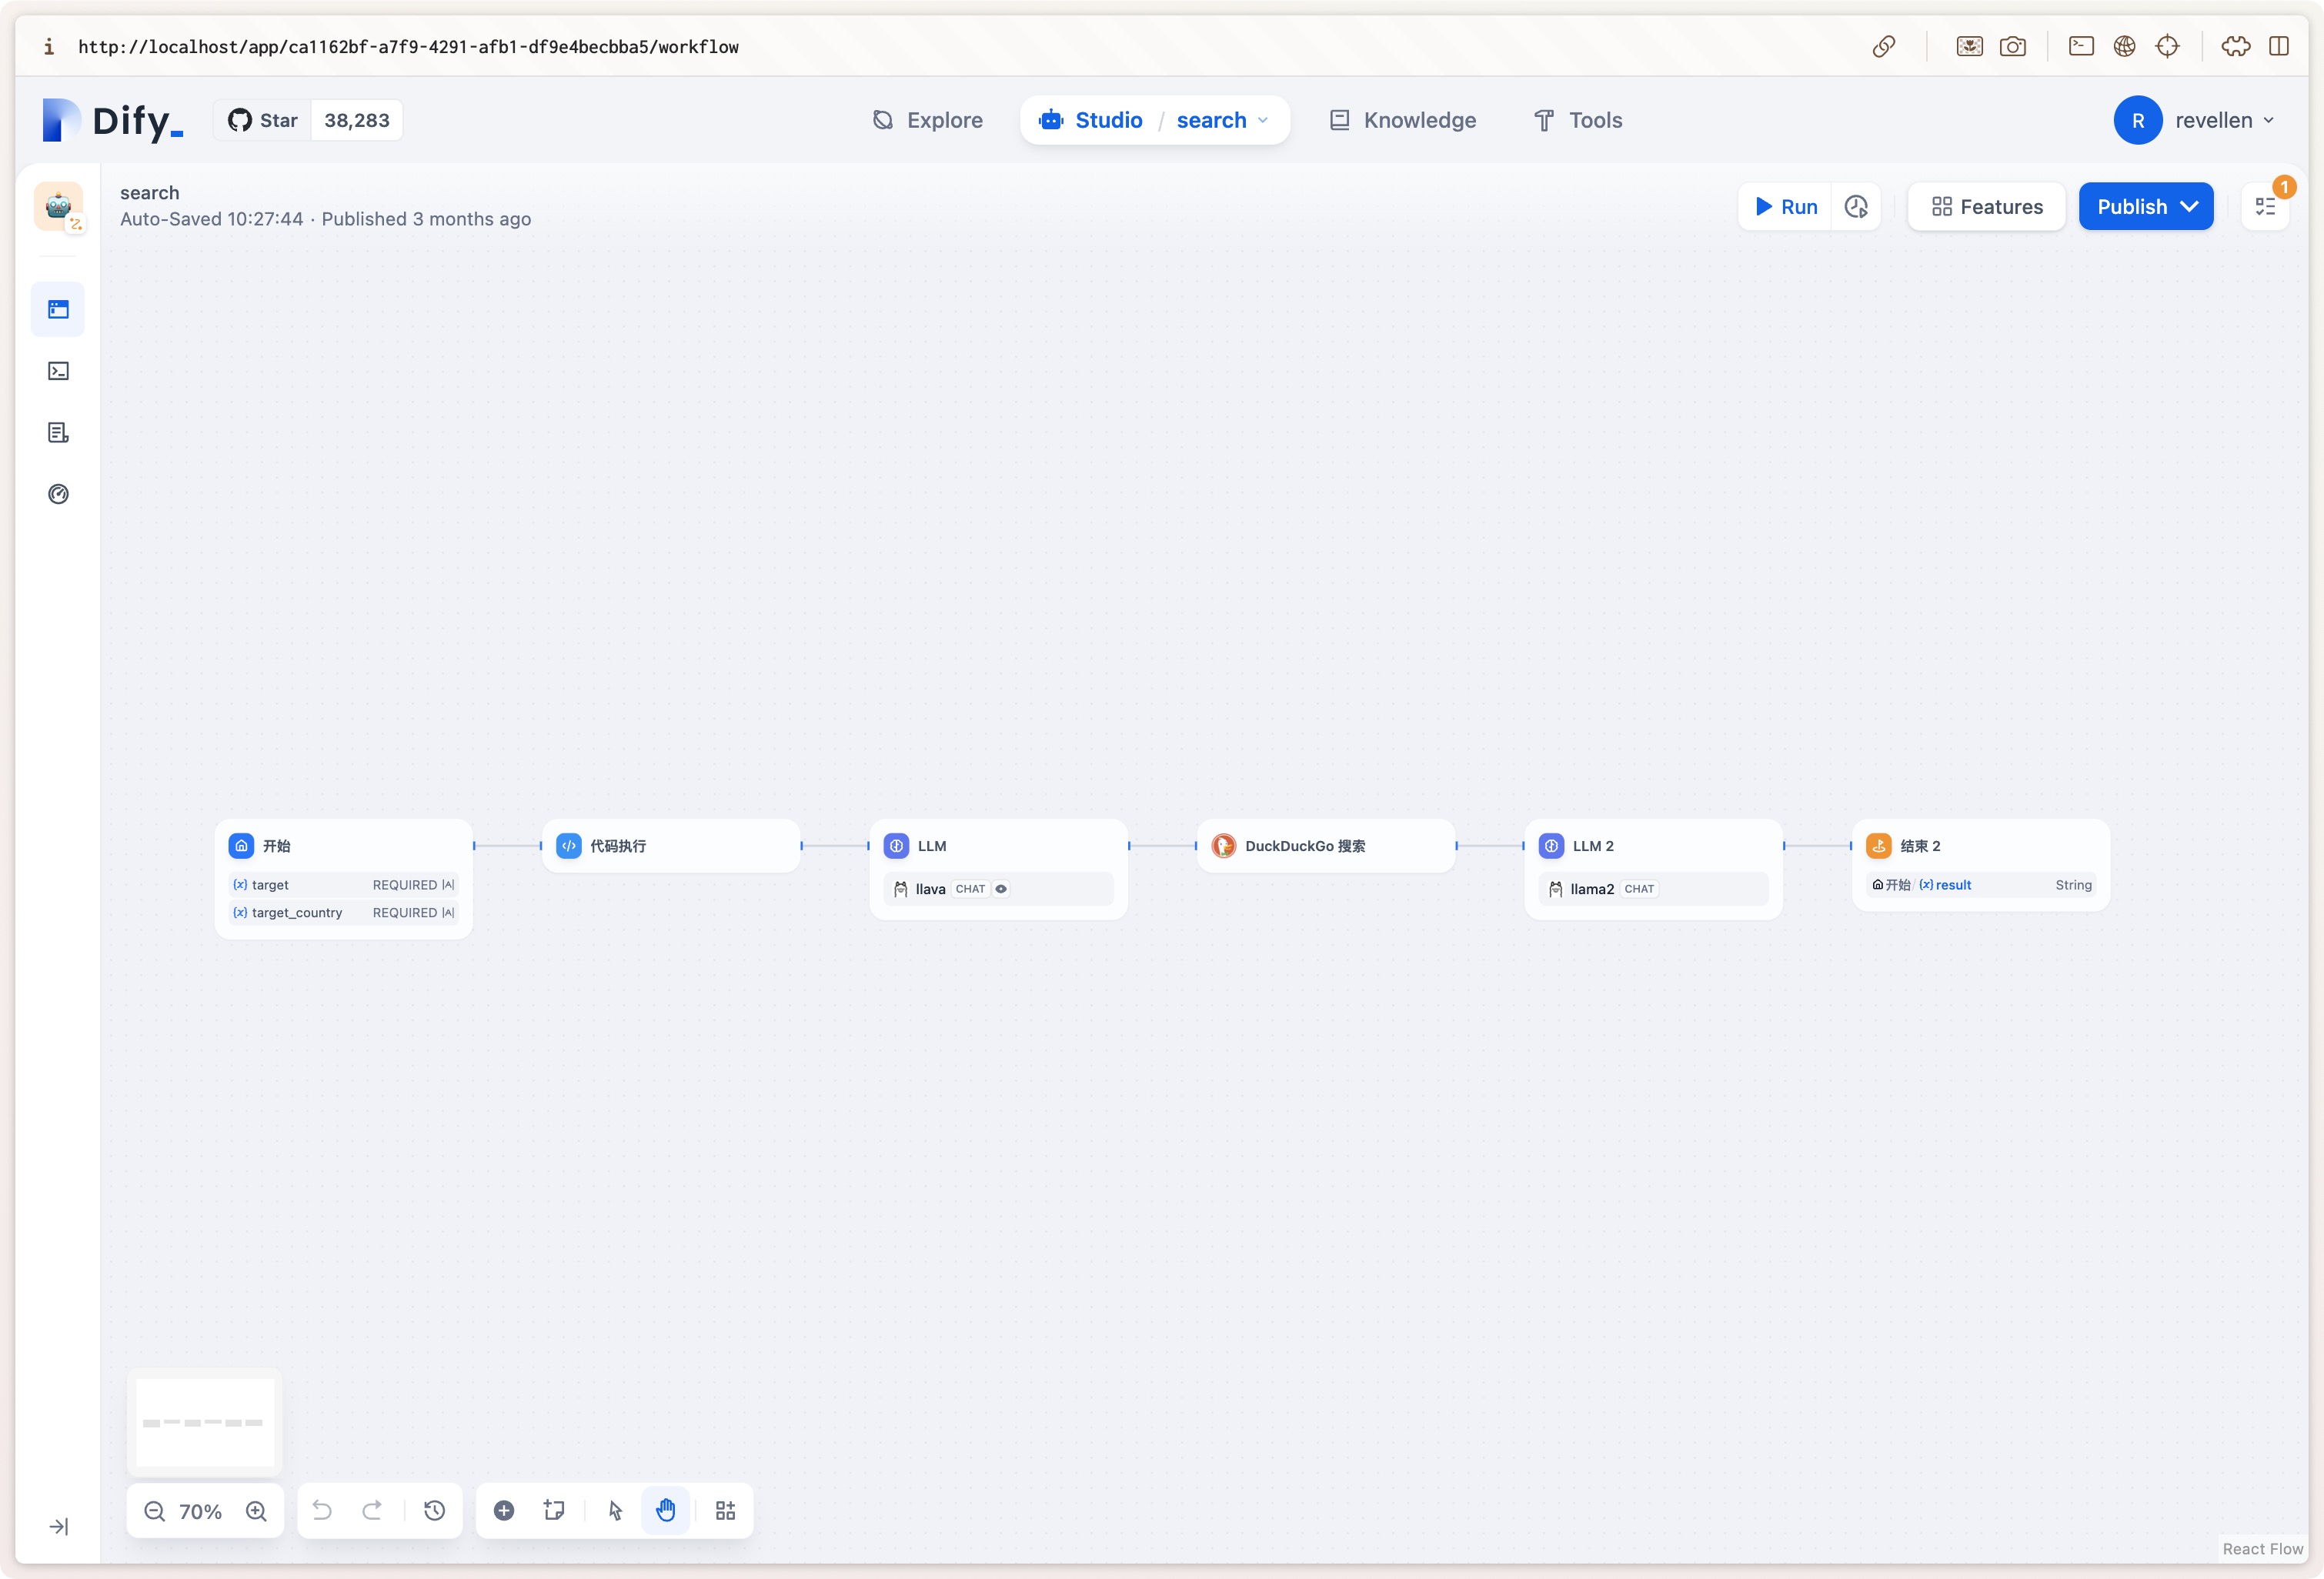The height and width of the screenshot is (1579, 2324).
Task: Open the version history clock icon
Action: point(434,1510)
